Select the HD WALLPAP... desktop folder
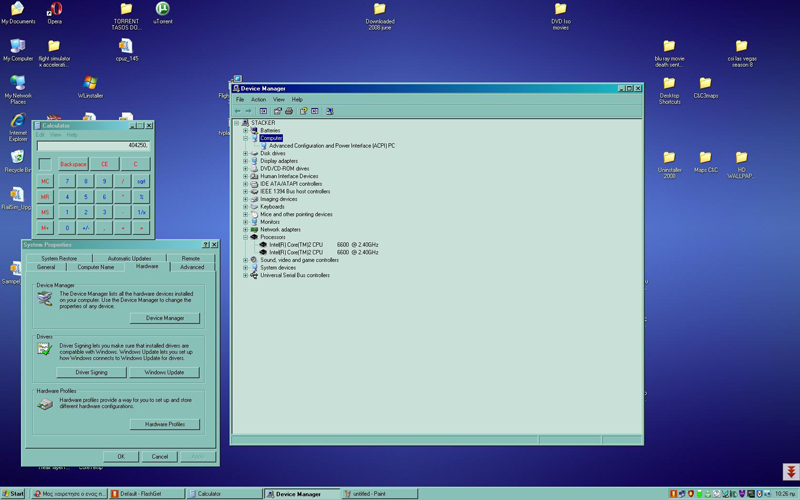Screen dimensions: 800x500 pos(741,164)
